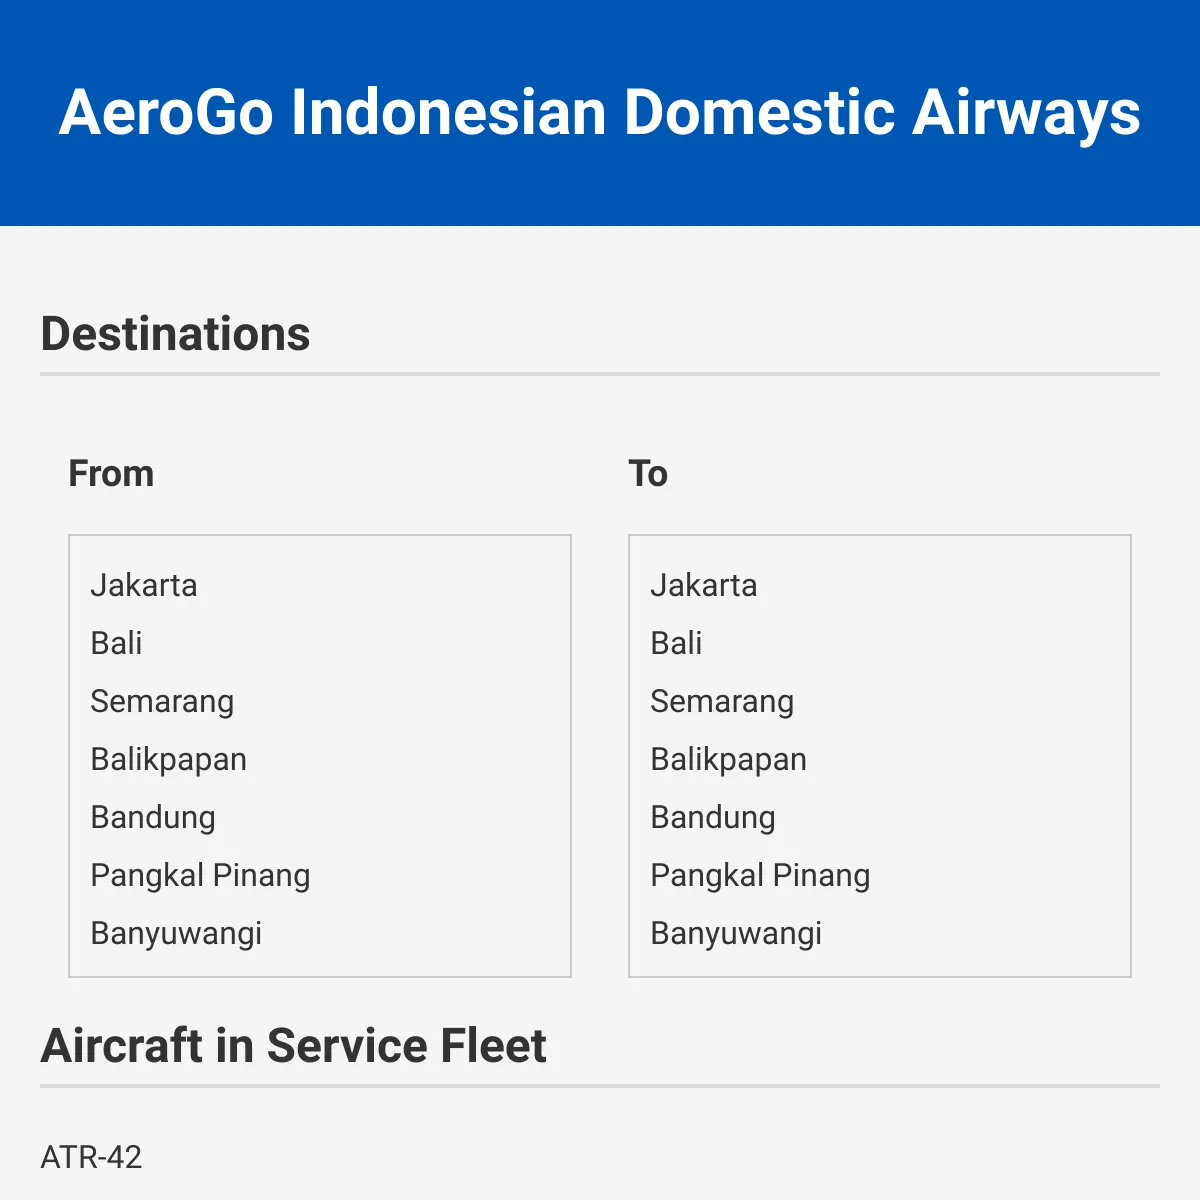Select Pangkal Pinang in the To list

point(880,875)
